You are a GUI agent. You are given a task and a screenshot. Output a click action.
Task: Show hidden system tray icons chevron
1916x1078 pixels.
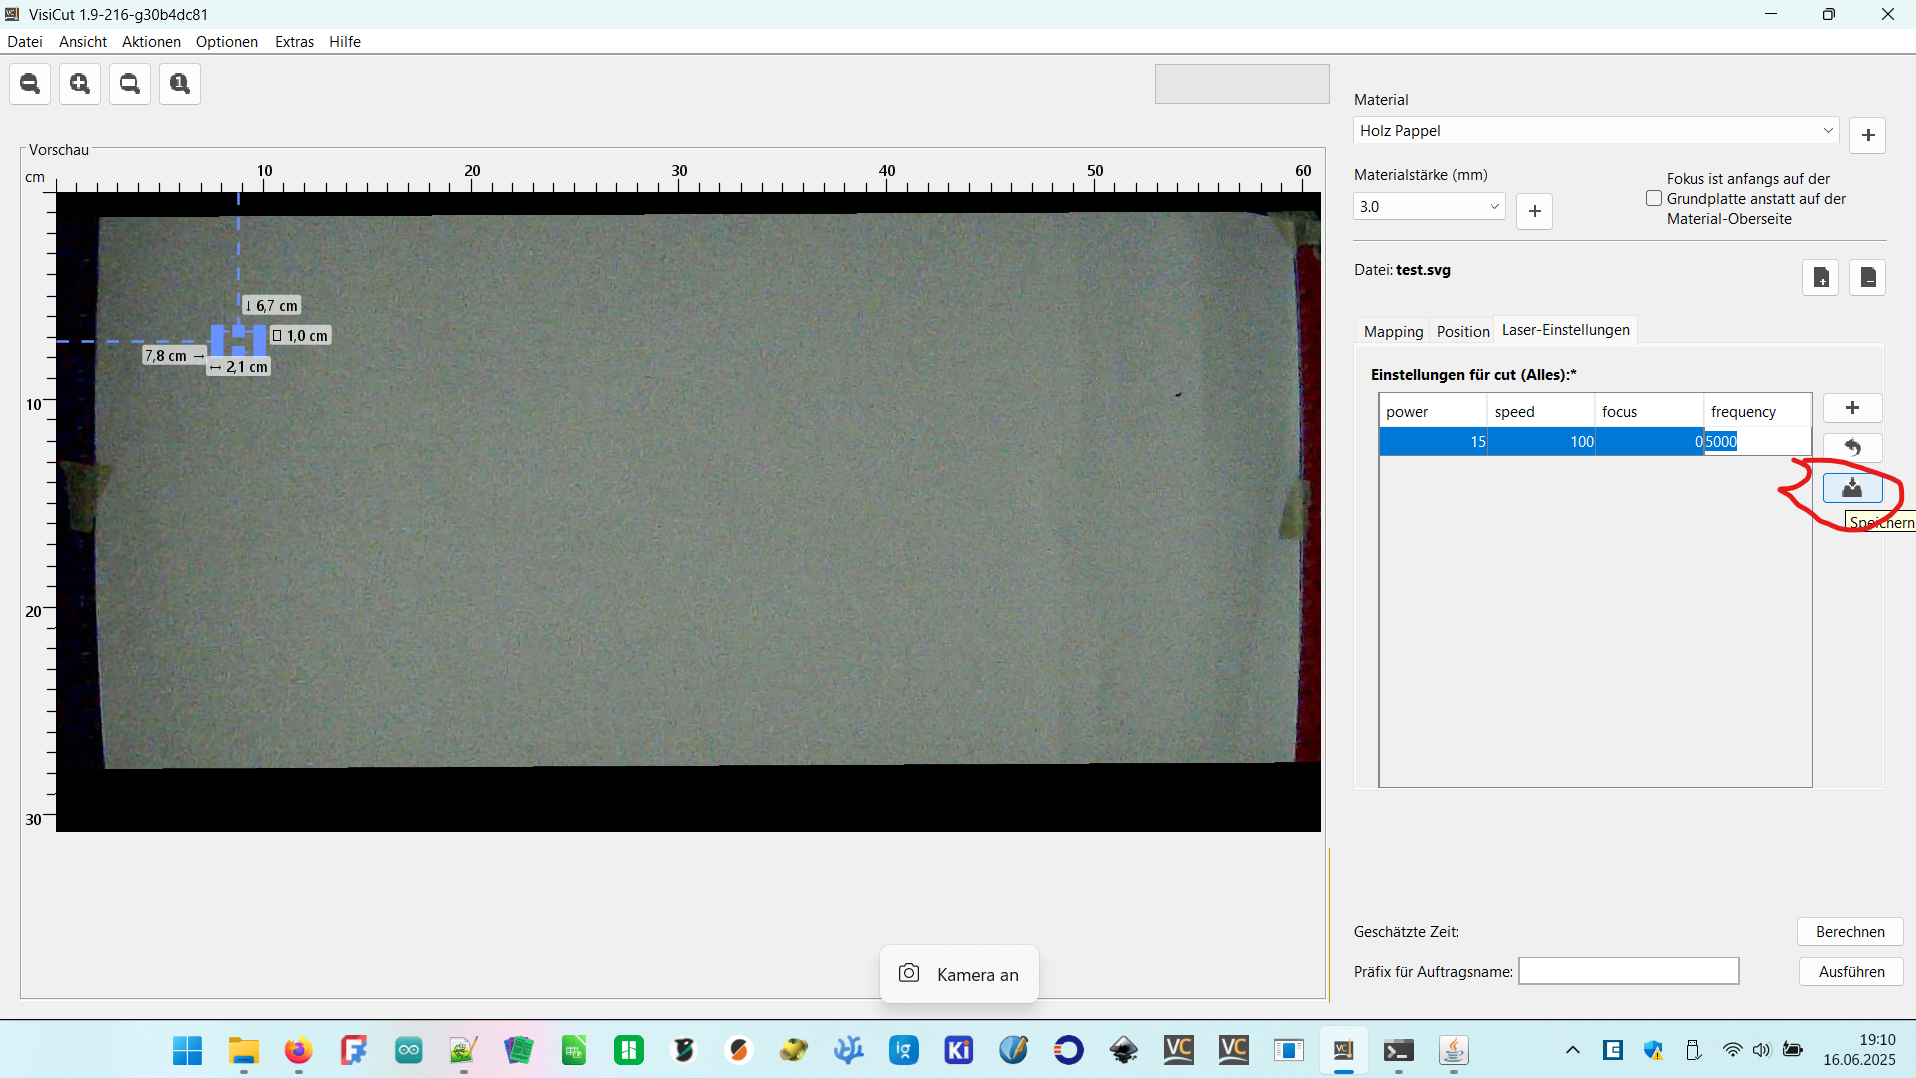tap(1573, 1050)
